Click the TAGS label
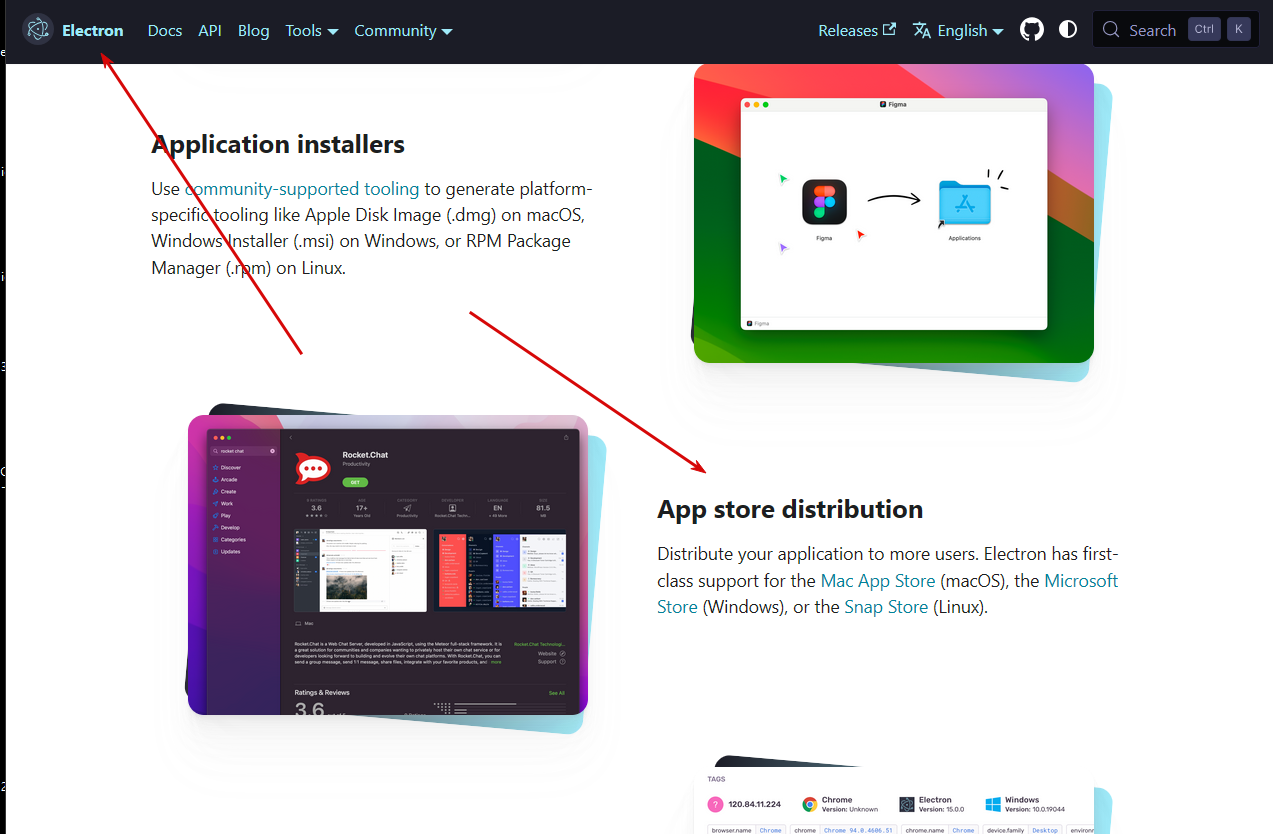 (716, 779)
